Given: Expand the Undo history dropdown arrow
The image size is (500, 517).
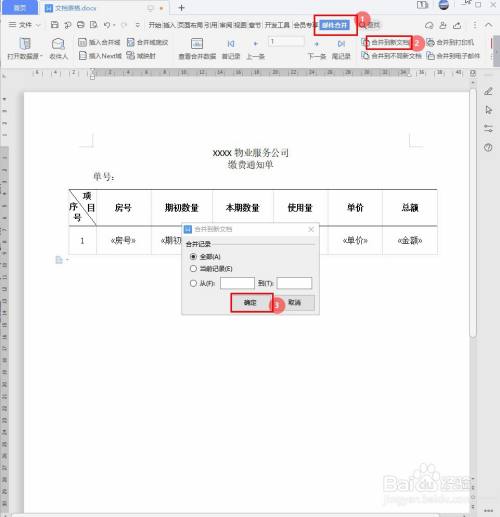Looking at the screenshot, I should coord(114,25).
